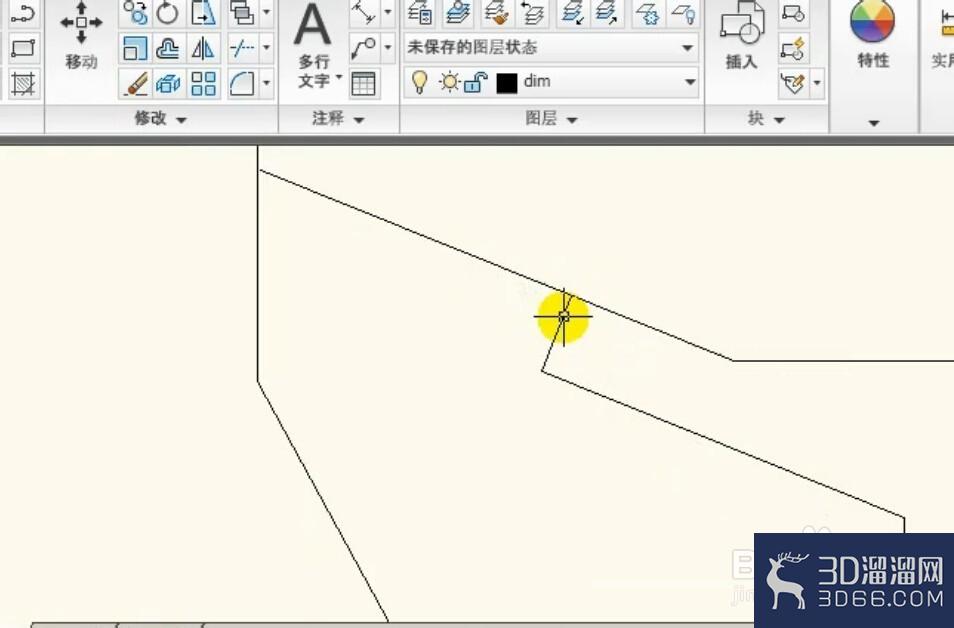Select the Polyline draw tool
Screen dimensions: 954x628
click(x=23, y=12)
